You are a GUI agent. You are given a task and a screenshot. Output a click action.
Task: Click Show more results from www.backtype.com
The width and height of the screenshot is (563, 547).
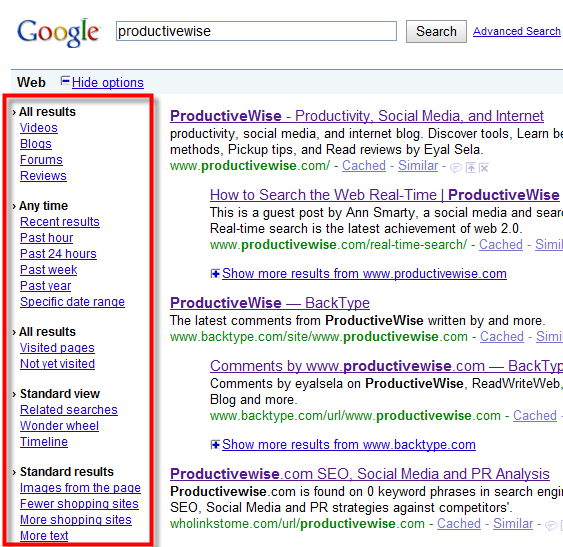click(349, 445)
